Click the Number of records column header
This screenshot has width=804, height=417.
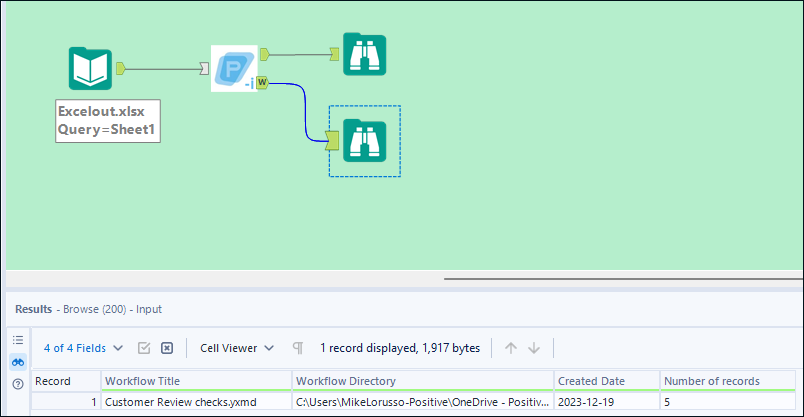coord(728,381)
